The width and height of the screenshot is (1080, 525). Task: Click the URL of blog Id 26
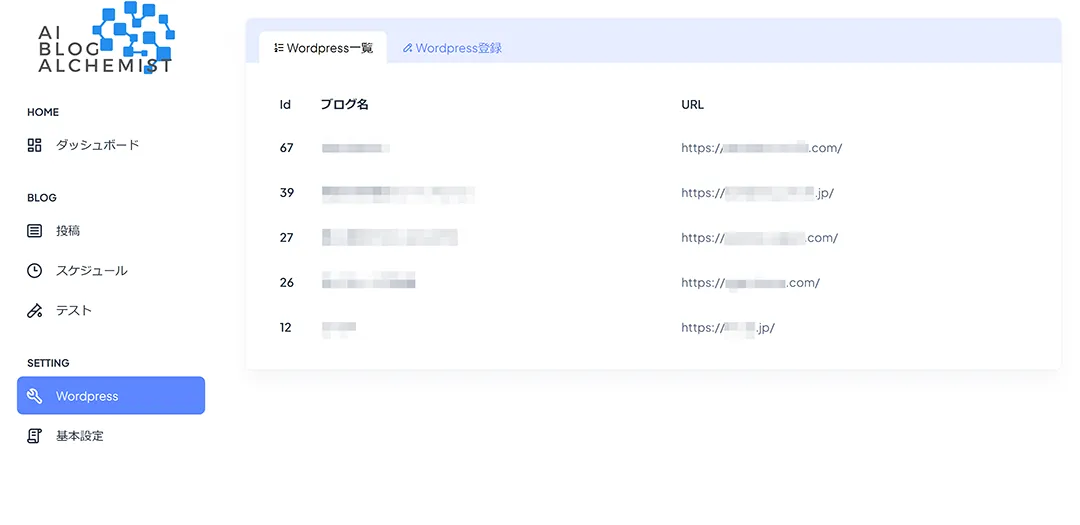tap(750, 283)
